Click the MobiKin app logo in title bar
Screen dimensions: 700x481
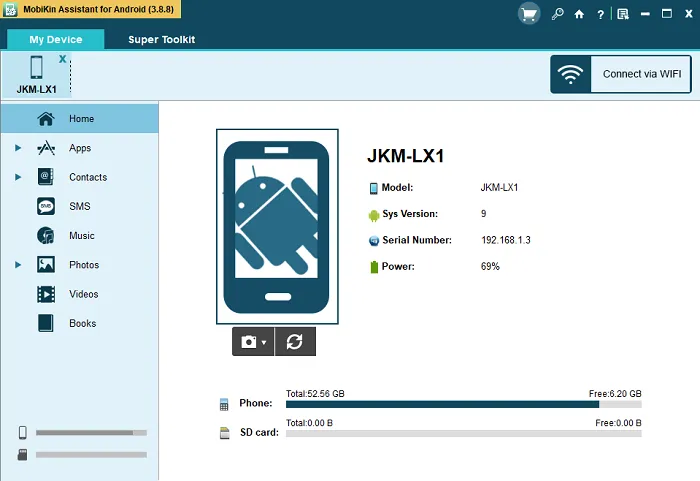(10, 9)
